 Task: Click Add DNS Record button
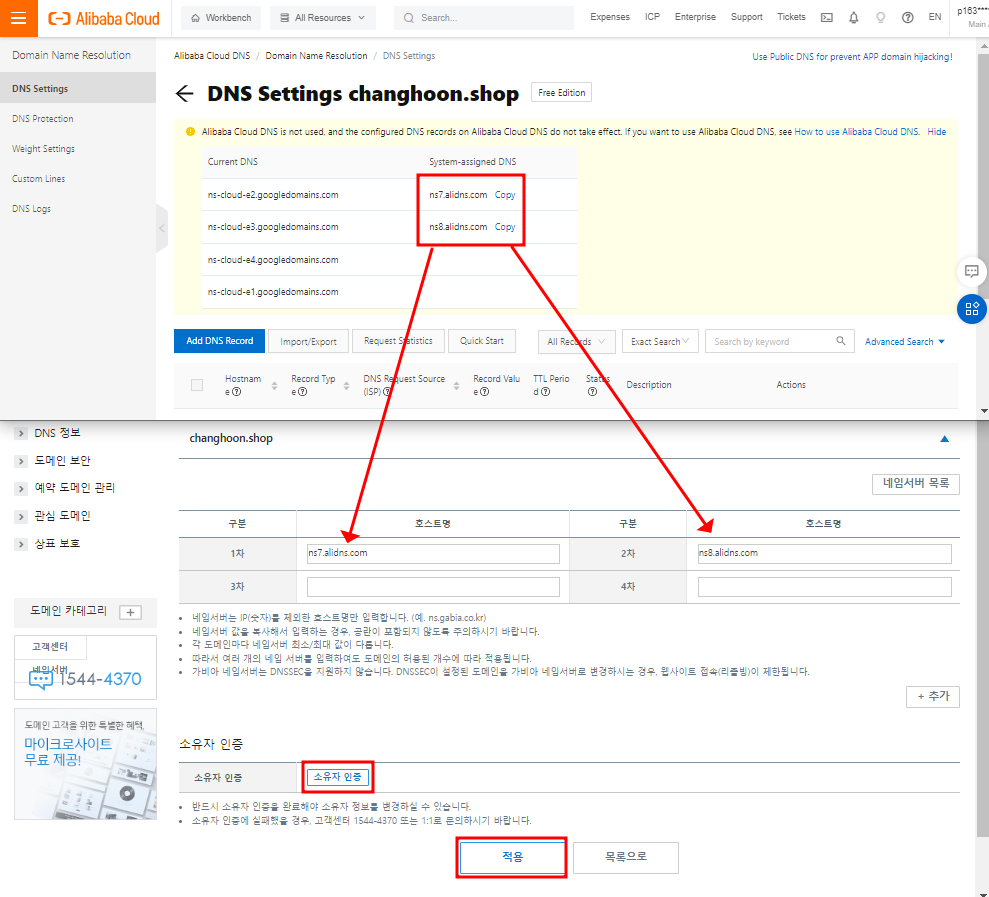(219, 341)
